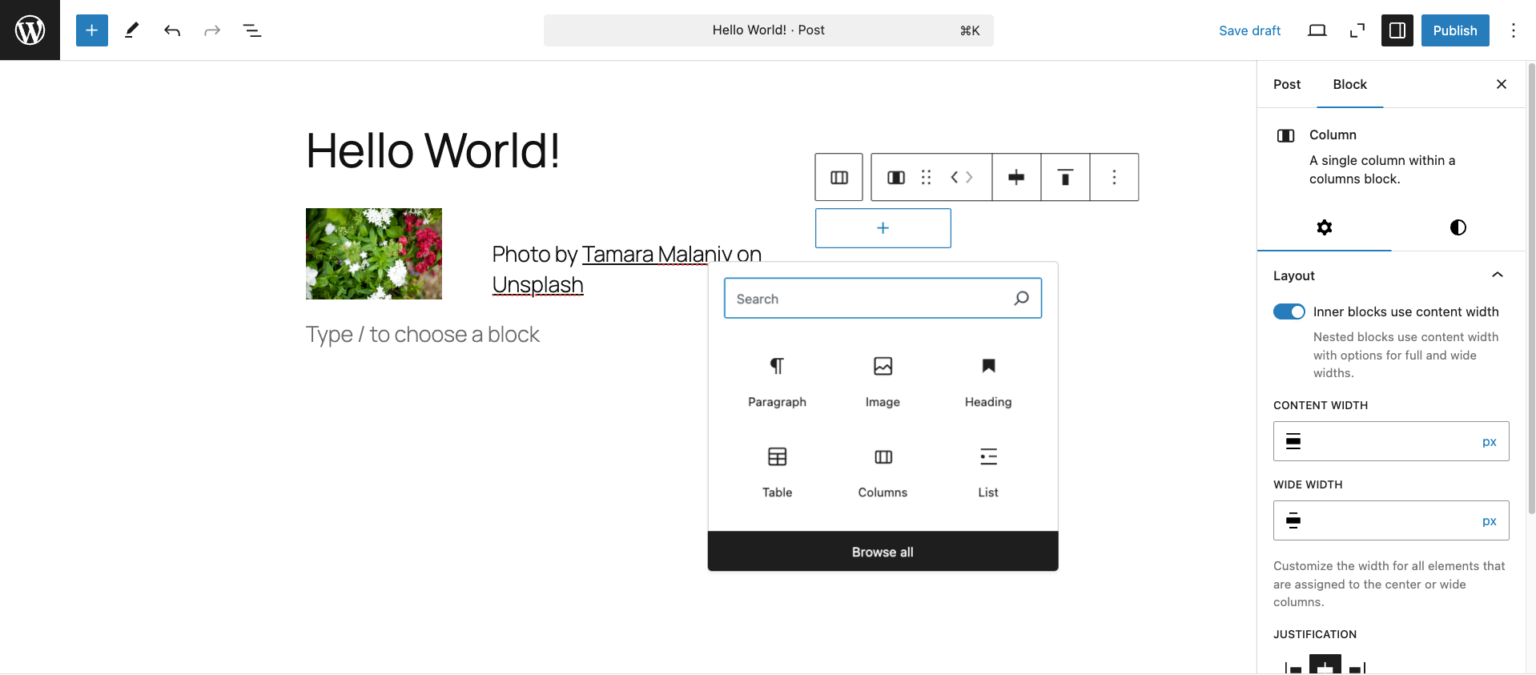Disable the Inner blocks use content width toggle
This screenshot has width=1536, height=675.
(1289, 311)
